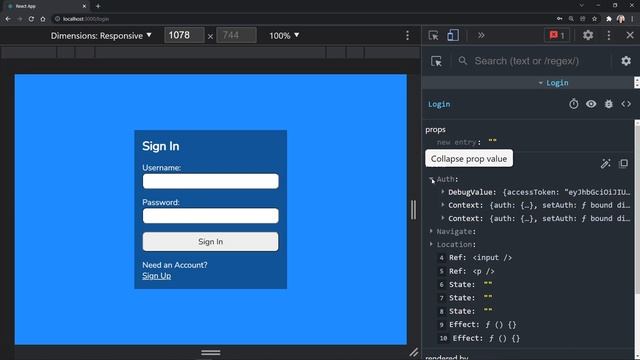Expand the first Context entry
The width and height of the screenshot is (640, 360).
coord(442,205)
